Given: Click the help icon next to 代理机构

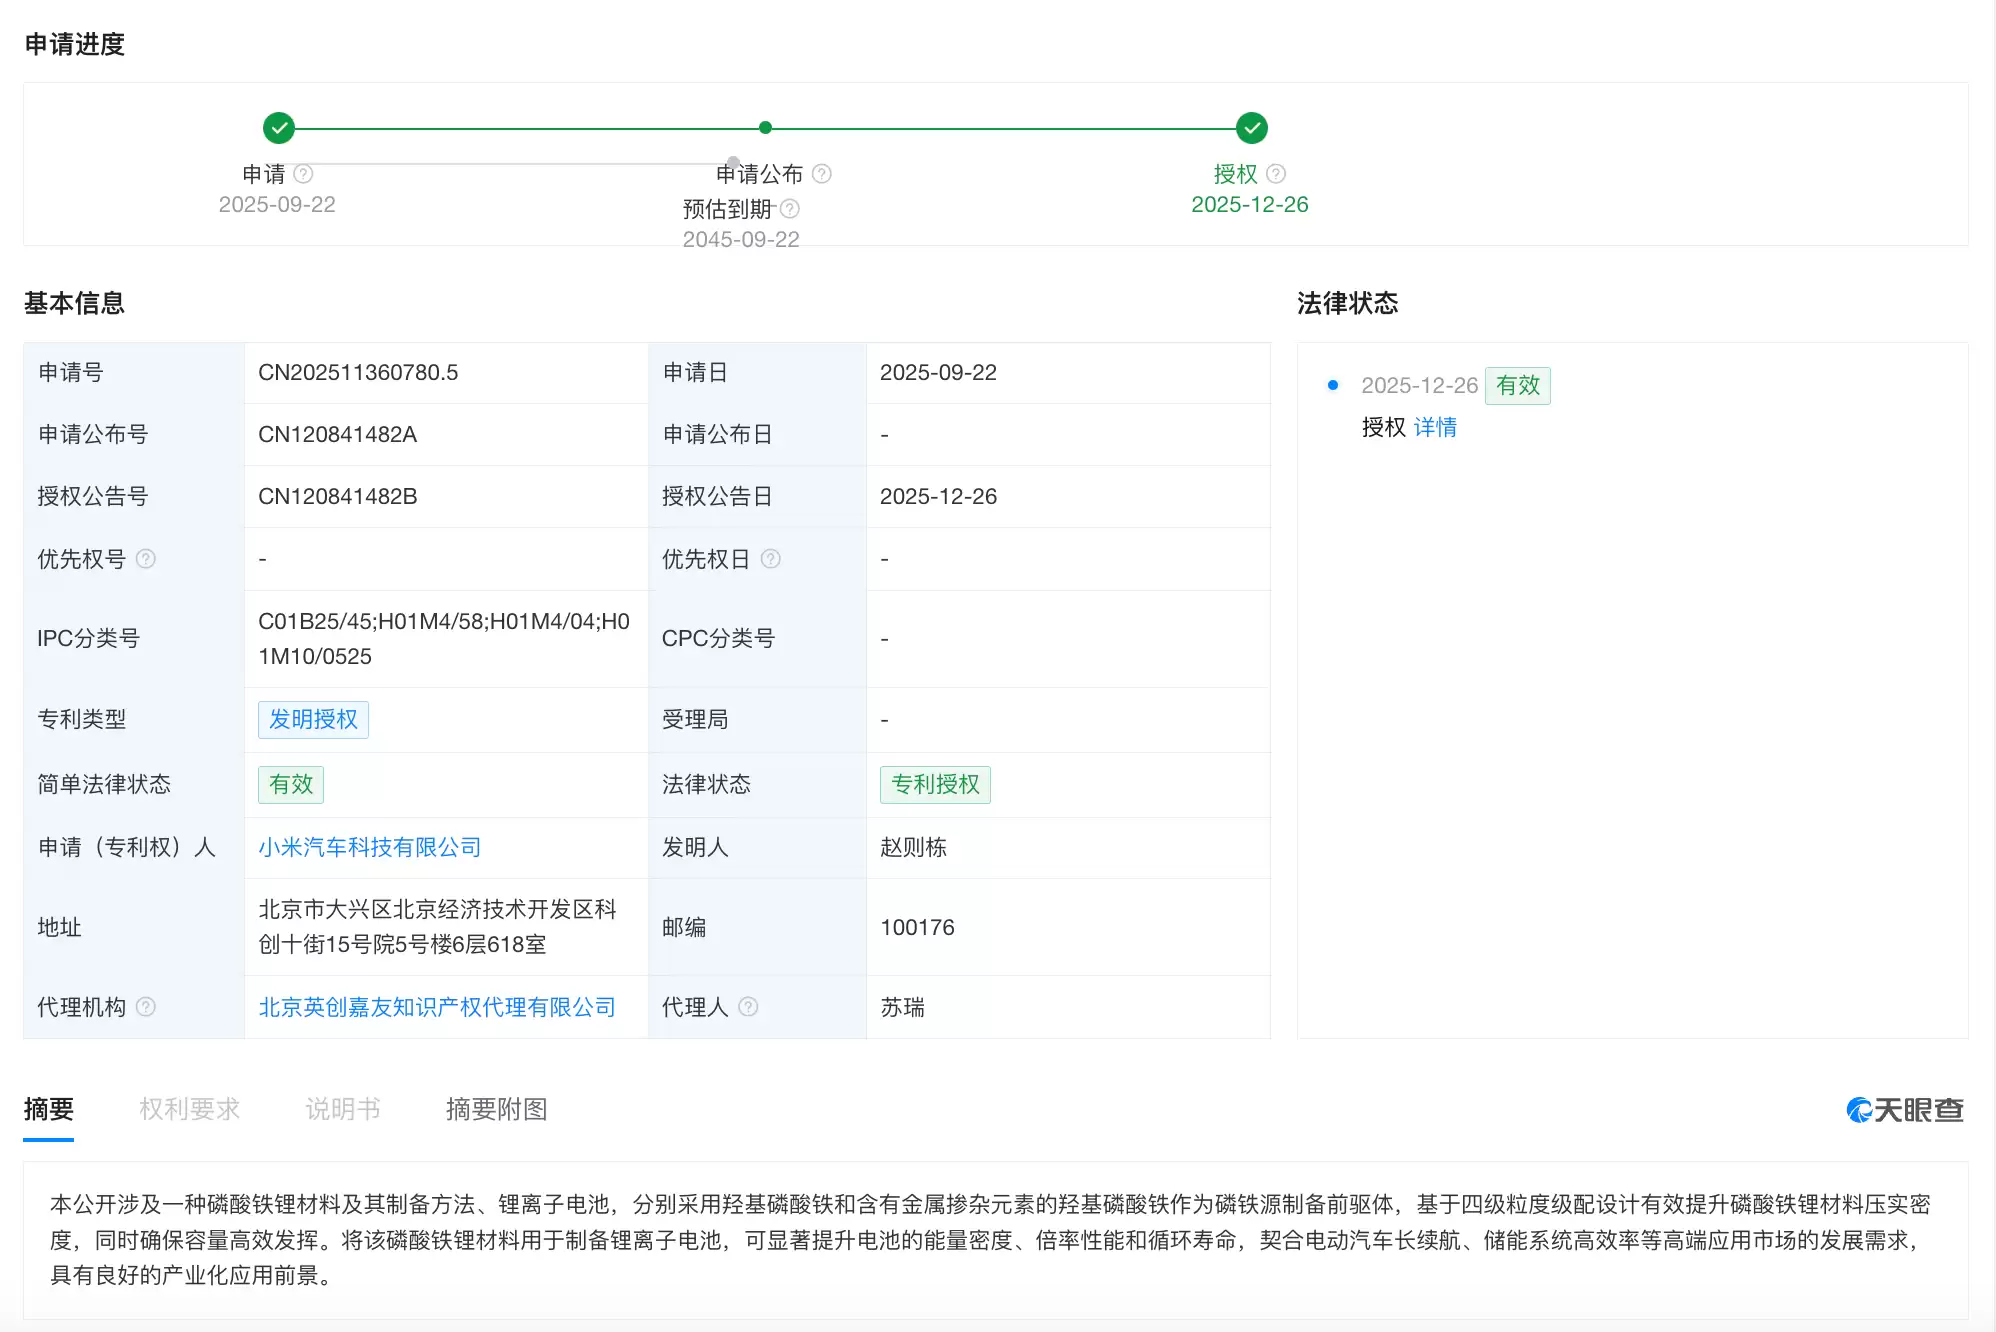Looking at the screenshot, I should [149, 1007].
